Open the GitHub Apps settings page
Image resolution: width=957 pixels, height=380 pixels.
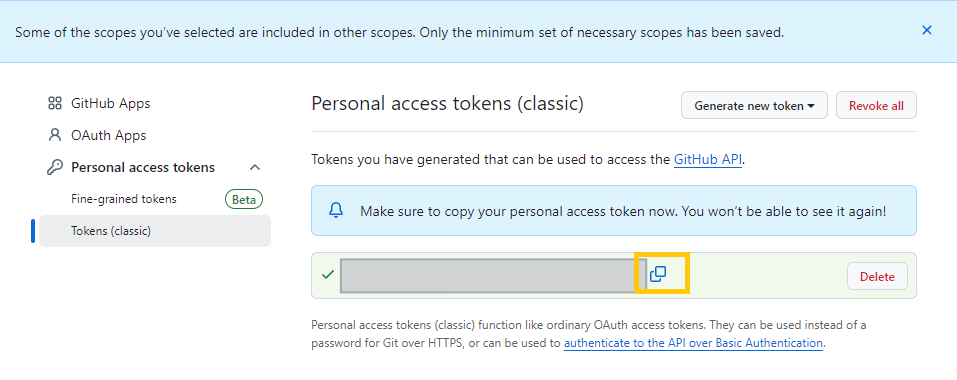point(110,103)
